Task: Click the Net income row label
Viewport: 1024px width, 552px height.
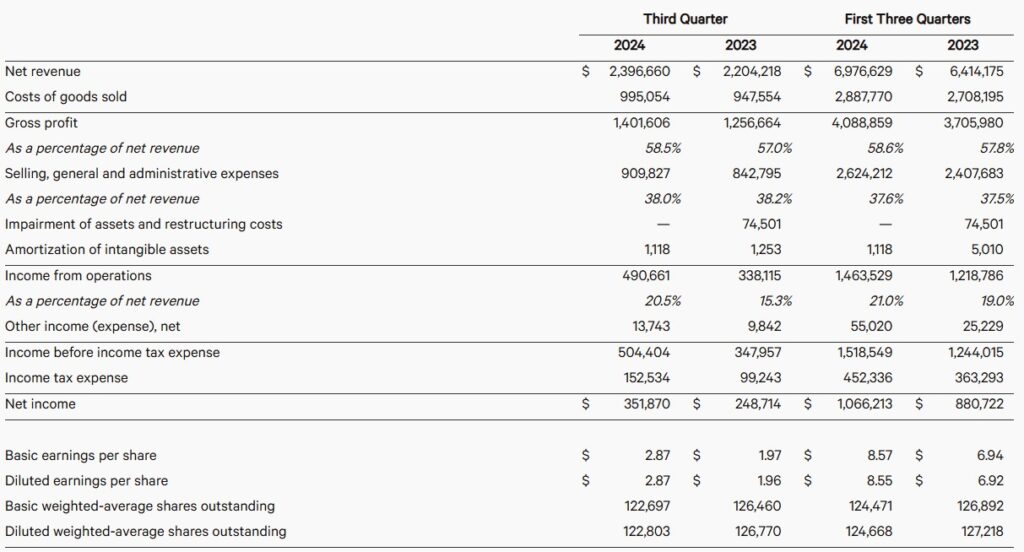Action: click(40, 404)
